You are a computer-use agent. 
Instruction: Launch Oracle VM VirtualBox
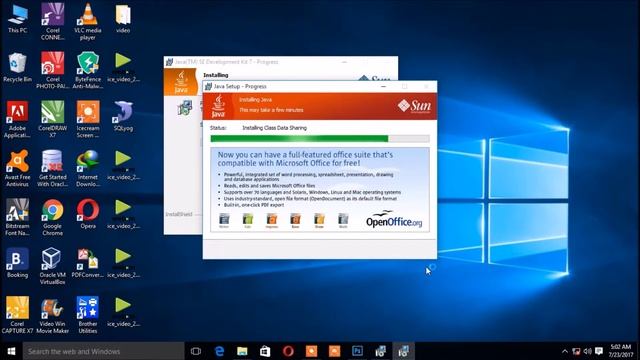click(53, 266)
